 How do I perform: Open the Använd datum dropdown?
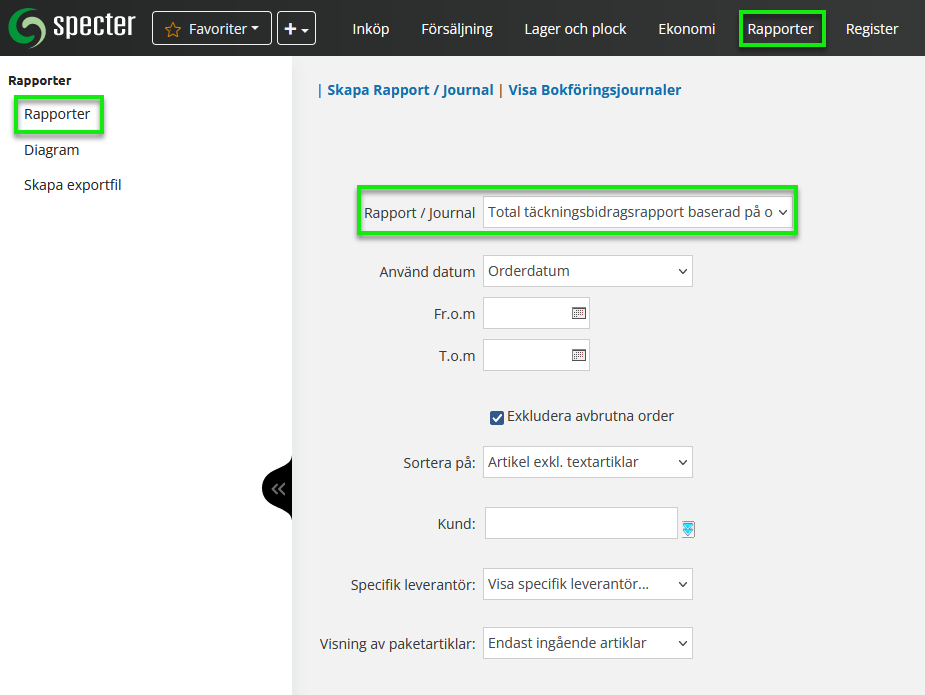(x=587, y=271)
